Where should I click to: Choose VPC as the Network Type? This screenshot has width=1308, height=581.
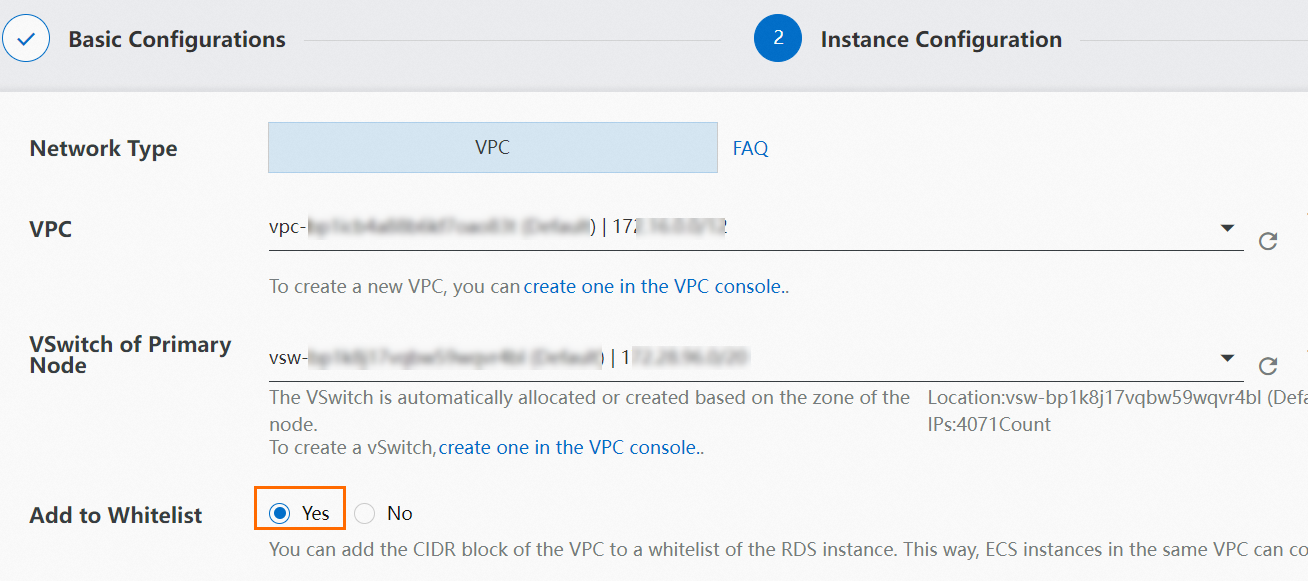pyautogui.click(x=492, y=148)
